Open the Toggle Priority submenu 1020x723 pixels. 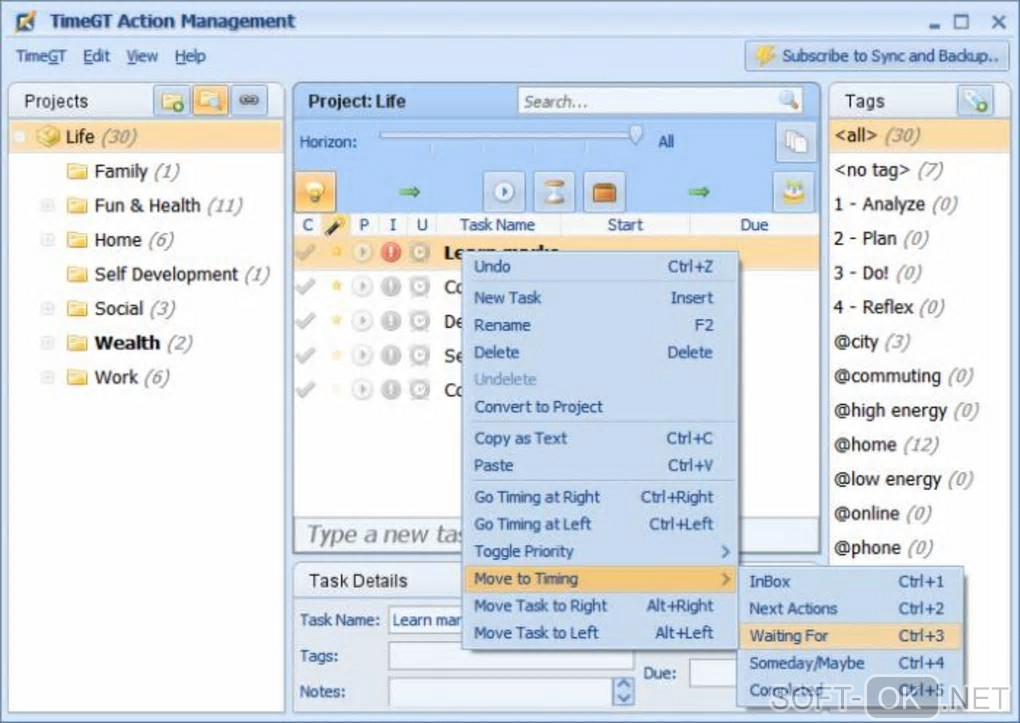pos(600,551)
